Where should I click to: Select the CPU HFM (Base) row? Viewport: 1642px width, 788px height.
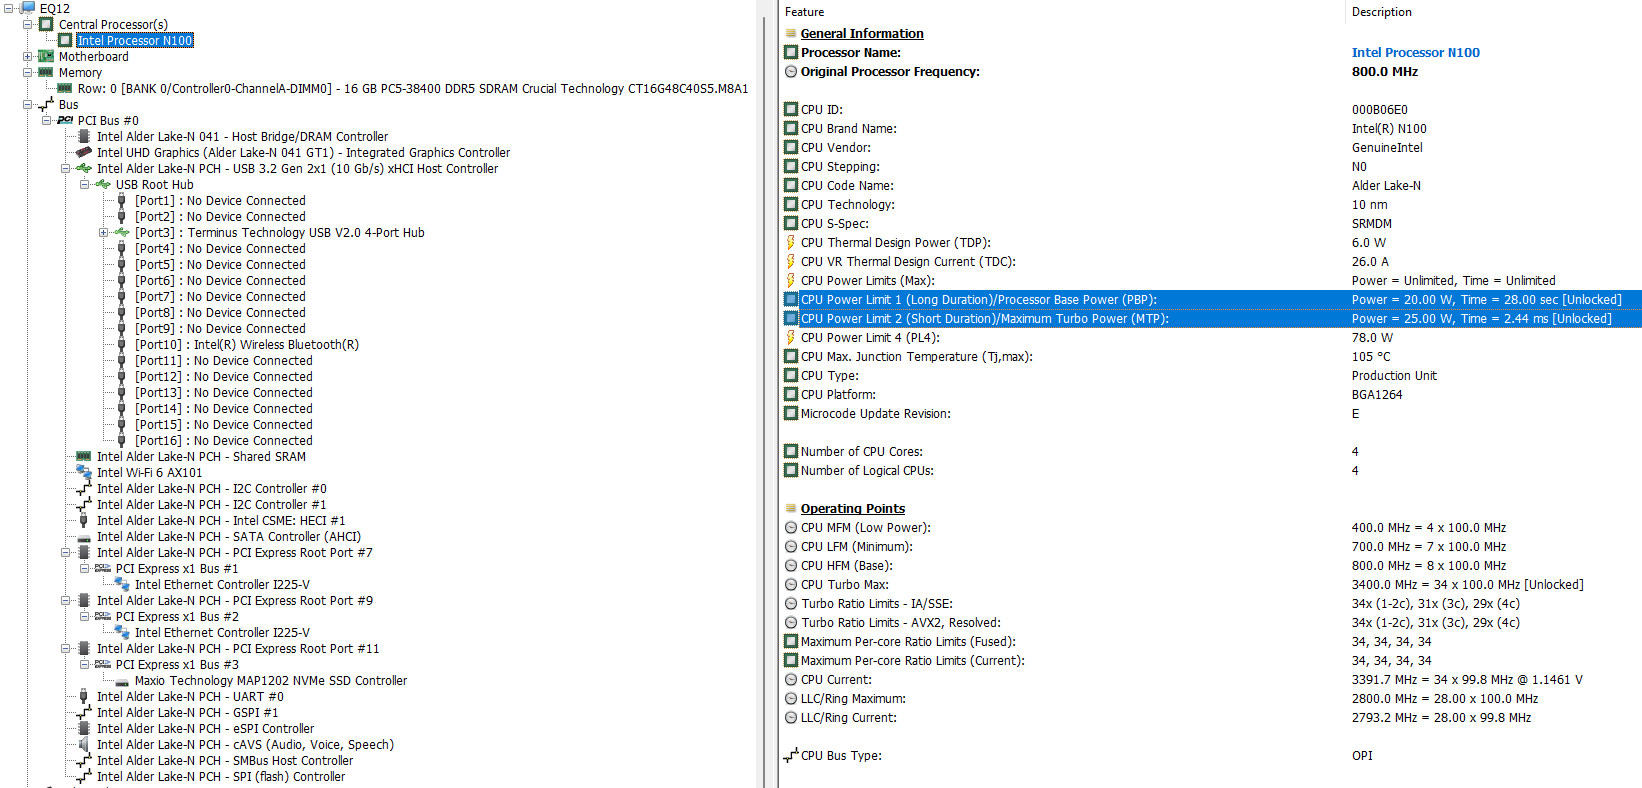click(x=1212, y=565)
